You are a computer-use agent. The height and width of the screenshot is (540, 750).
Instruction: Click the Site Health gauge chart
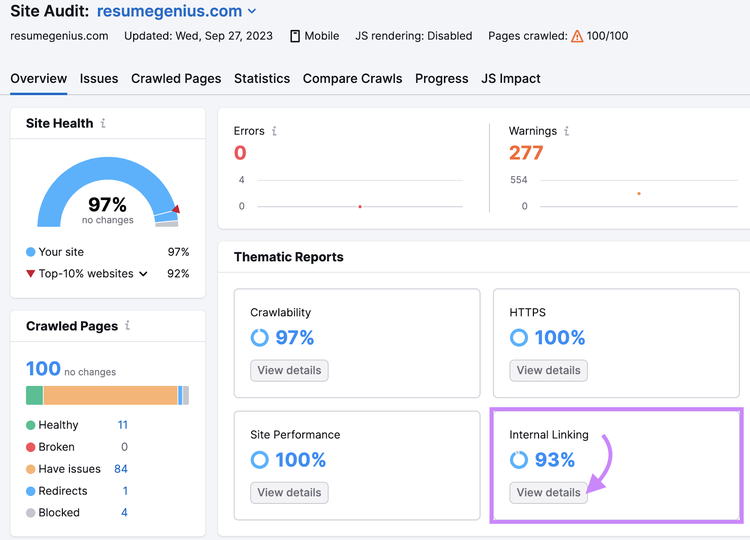(108, 192)
